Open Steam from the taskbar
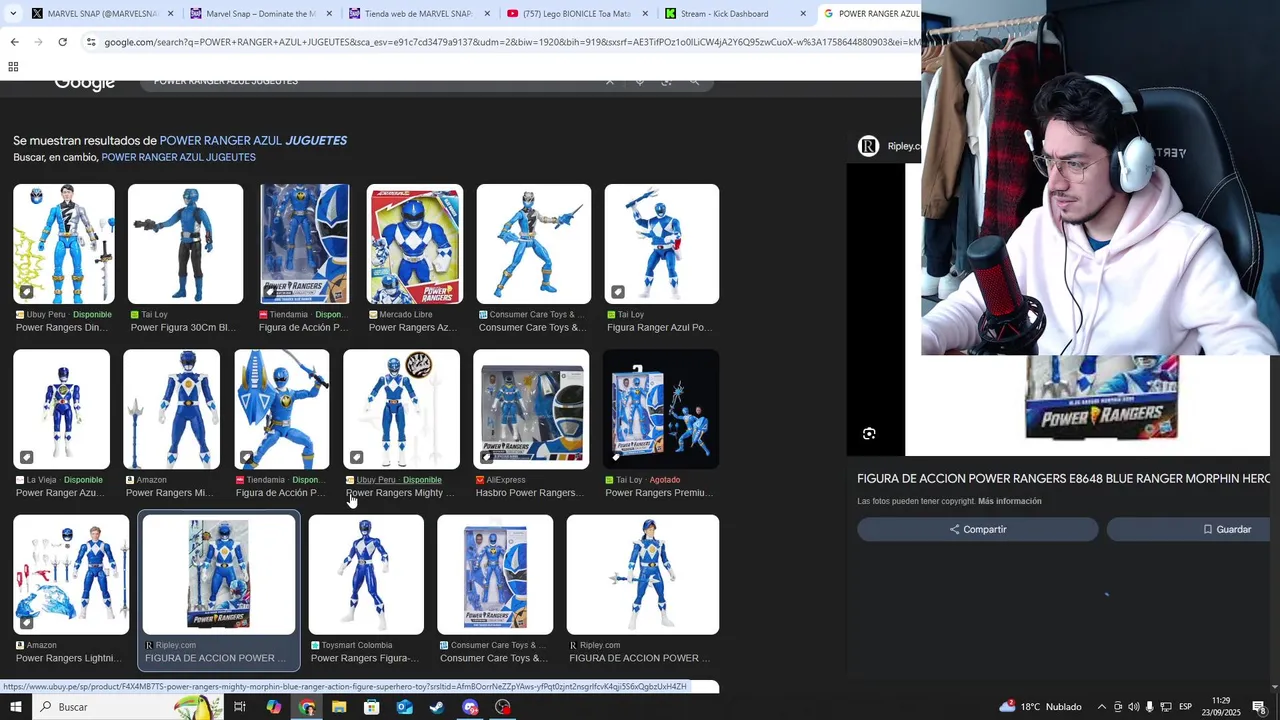The width and height of the screenshot is (1280, 720). (437, 707)
